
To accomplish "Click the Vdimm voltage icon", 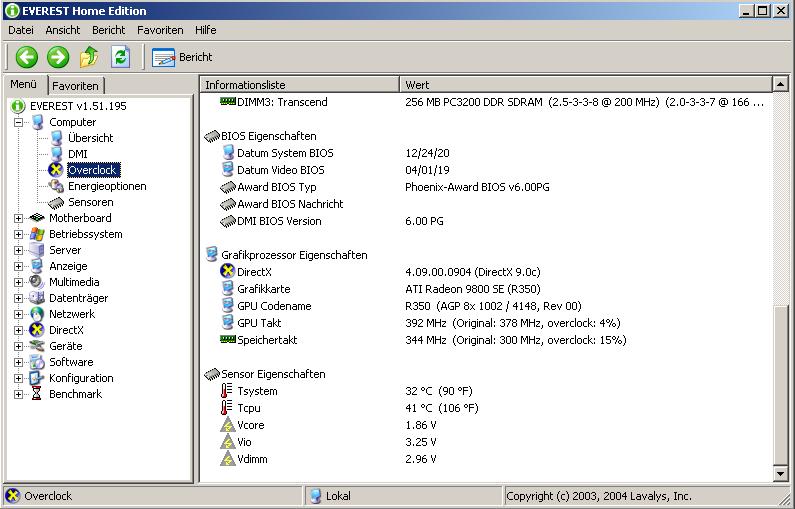I will (x=228, y=459).
